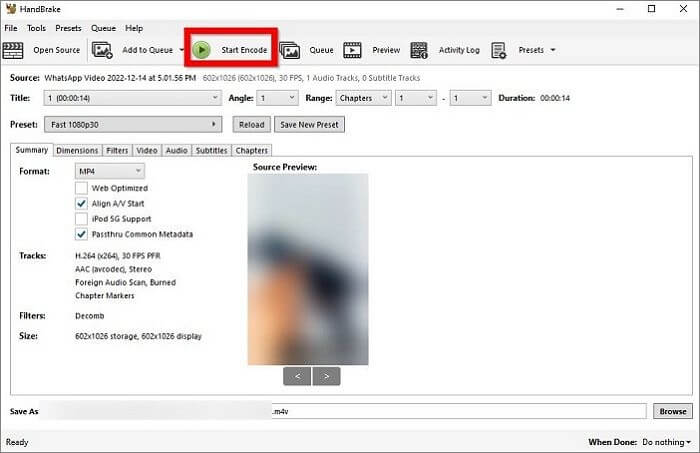Click the Browse button
The height and width of the screenshot is (453, 700).
pyautogui.click(x=672, y=411)
